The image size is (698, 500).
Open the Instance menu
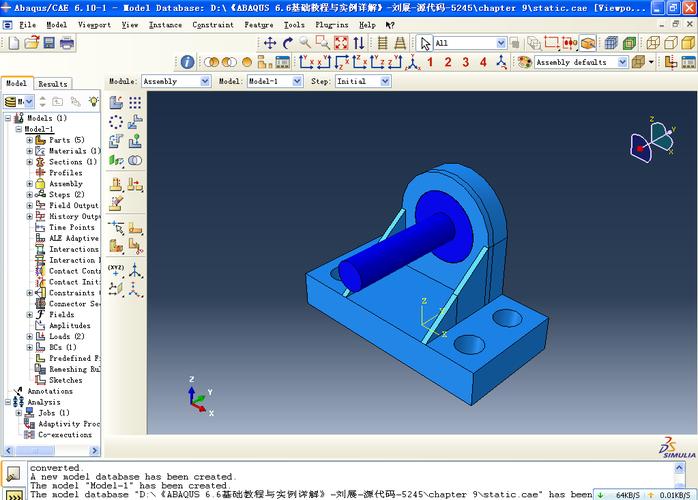coord(165,25)
